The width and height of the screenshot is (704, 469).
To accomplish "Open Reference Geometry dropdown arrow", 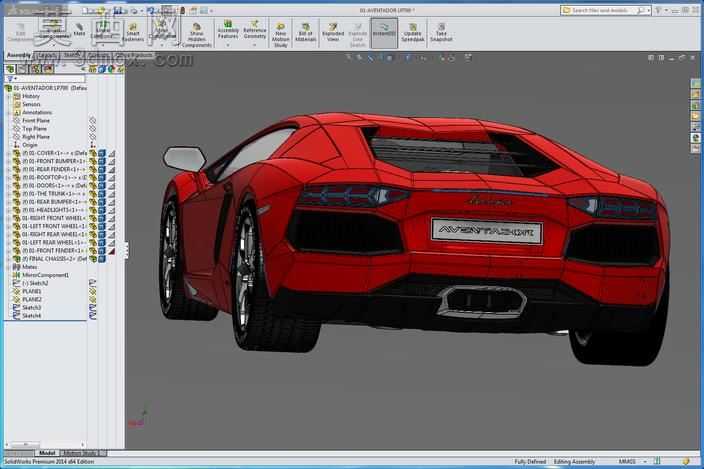I will 255,45.
